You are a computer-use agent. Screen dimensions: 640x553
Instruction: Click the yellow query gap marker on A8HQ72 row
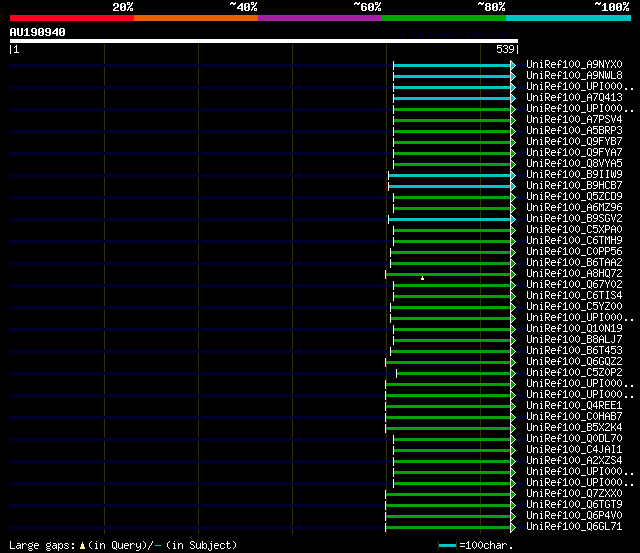coord(422,278)
